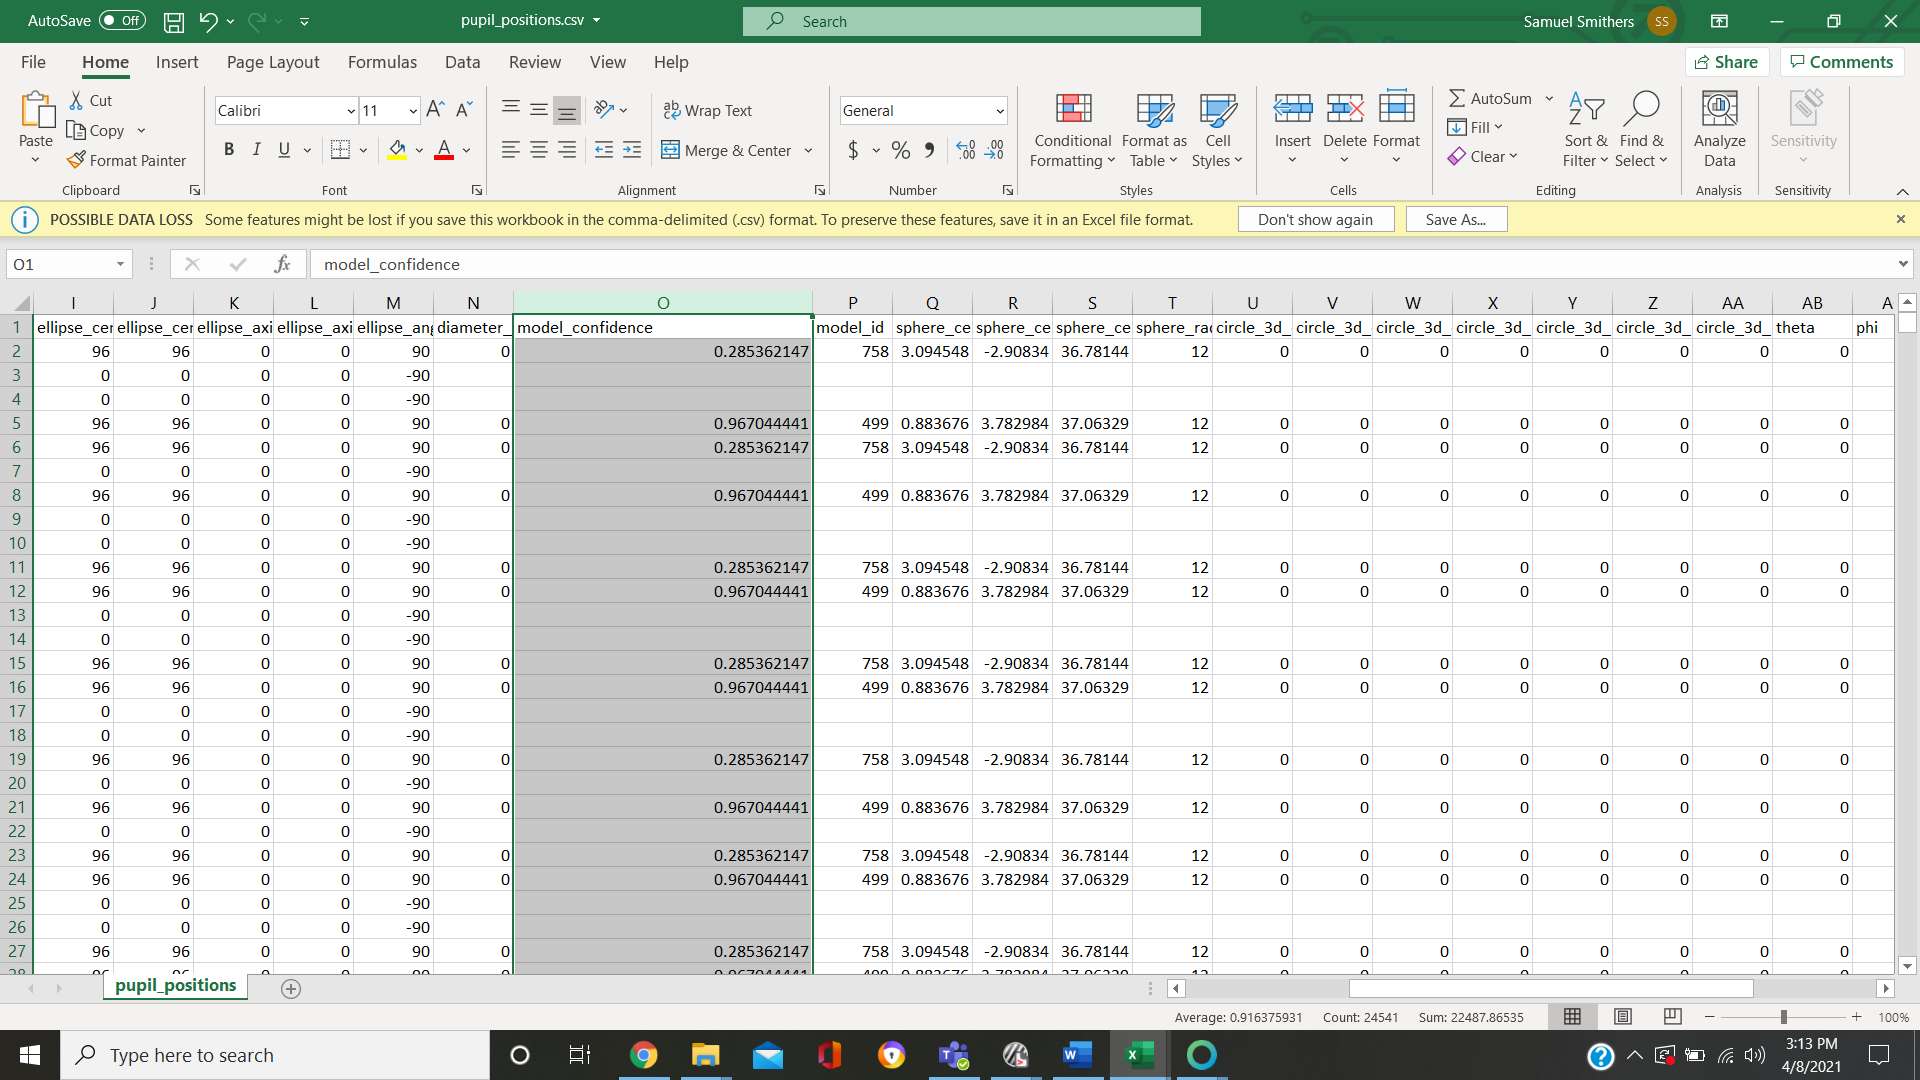Viewport: 1920px width, 1080px height.
Task: Toggle AutoSave switch
Action: coord(122,21)
